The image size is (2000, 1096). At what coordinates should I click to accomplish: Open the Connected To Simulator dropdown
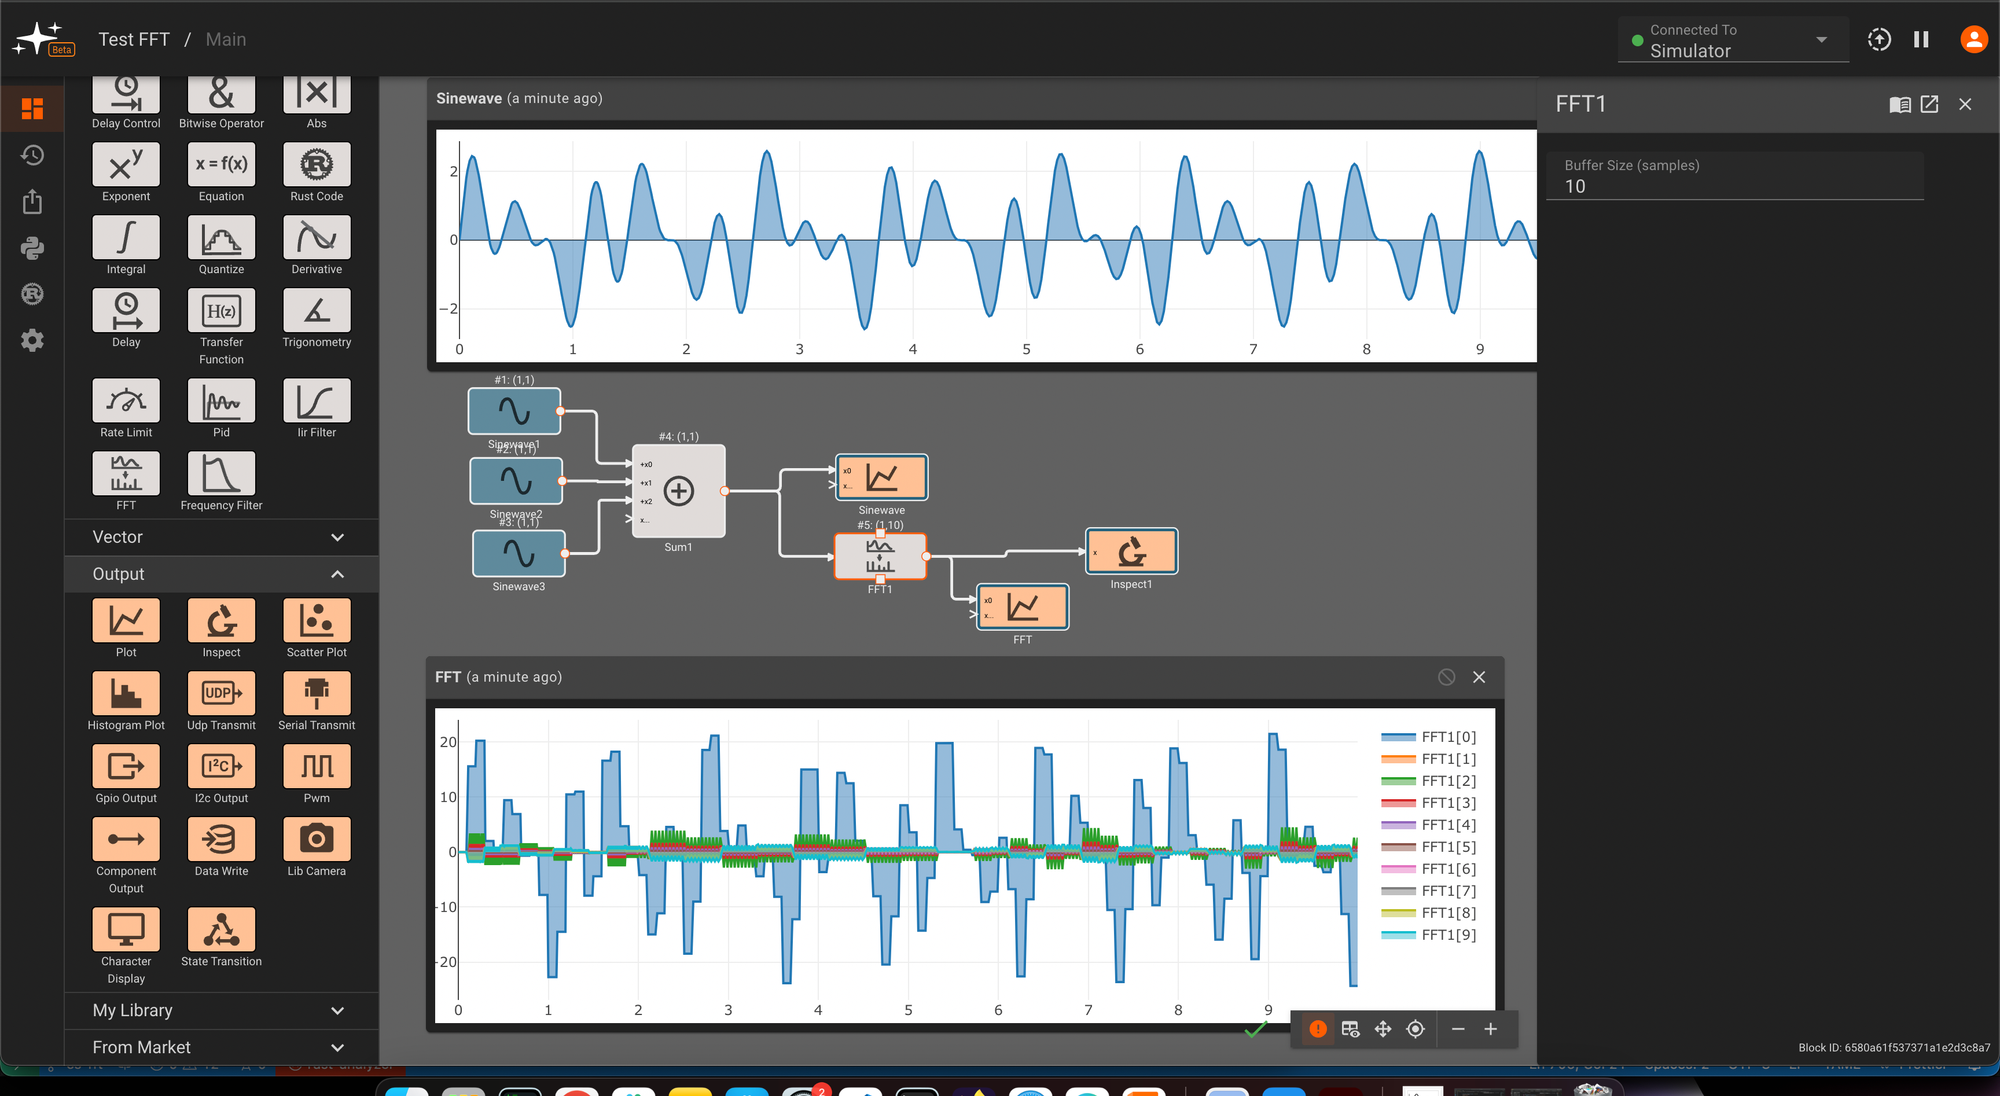[1733, 41]
